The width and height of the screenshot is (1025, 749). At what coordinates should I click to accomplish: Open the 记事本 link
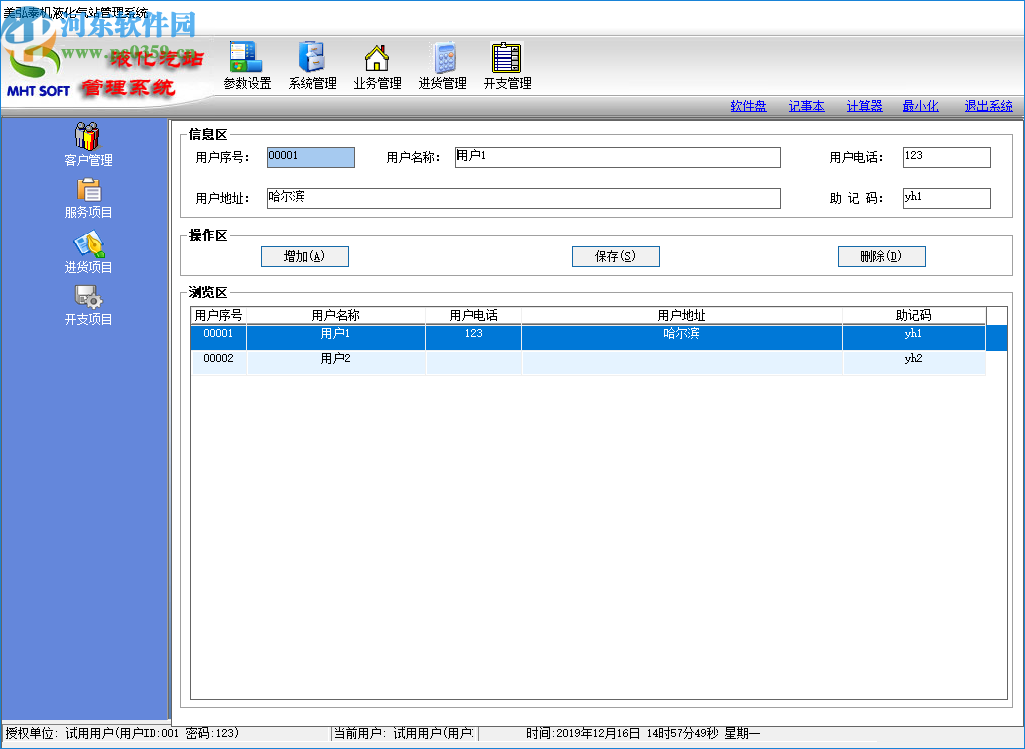[806, 106]
